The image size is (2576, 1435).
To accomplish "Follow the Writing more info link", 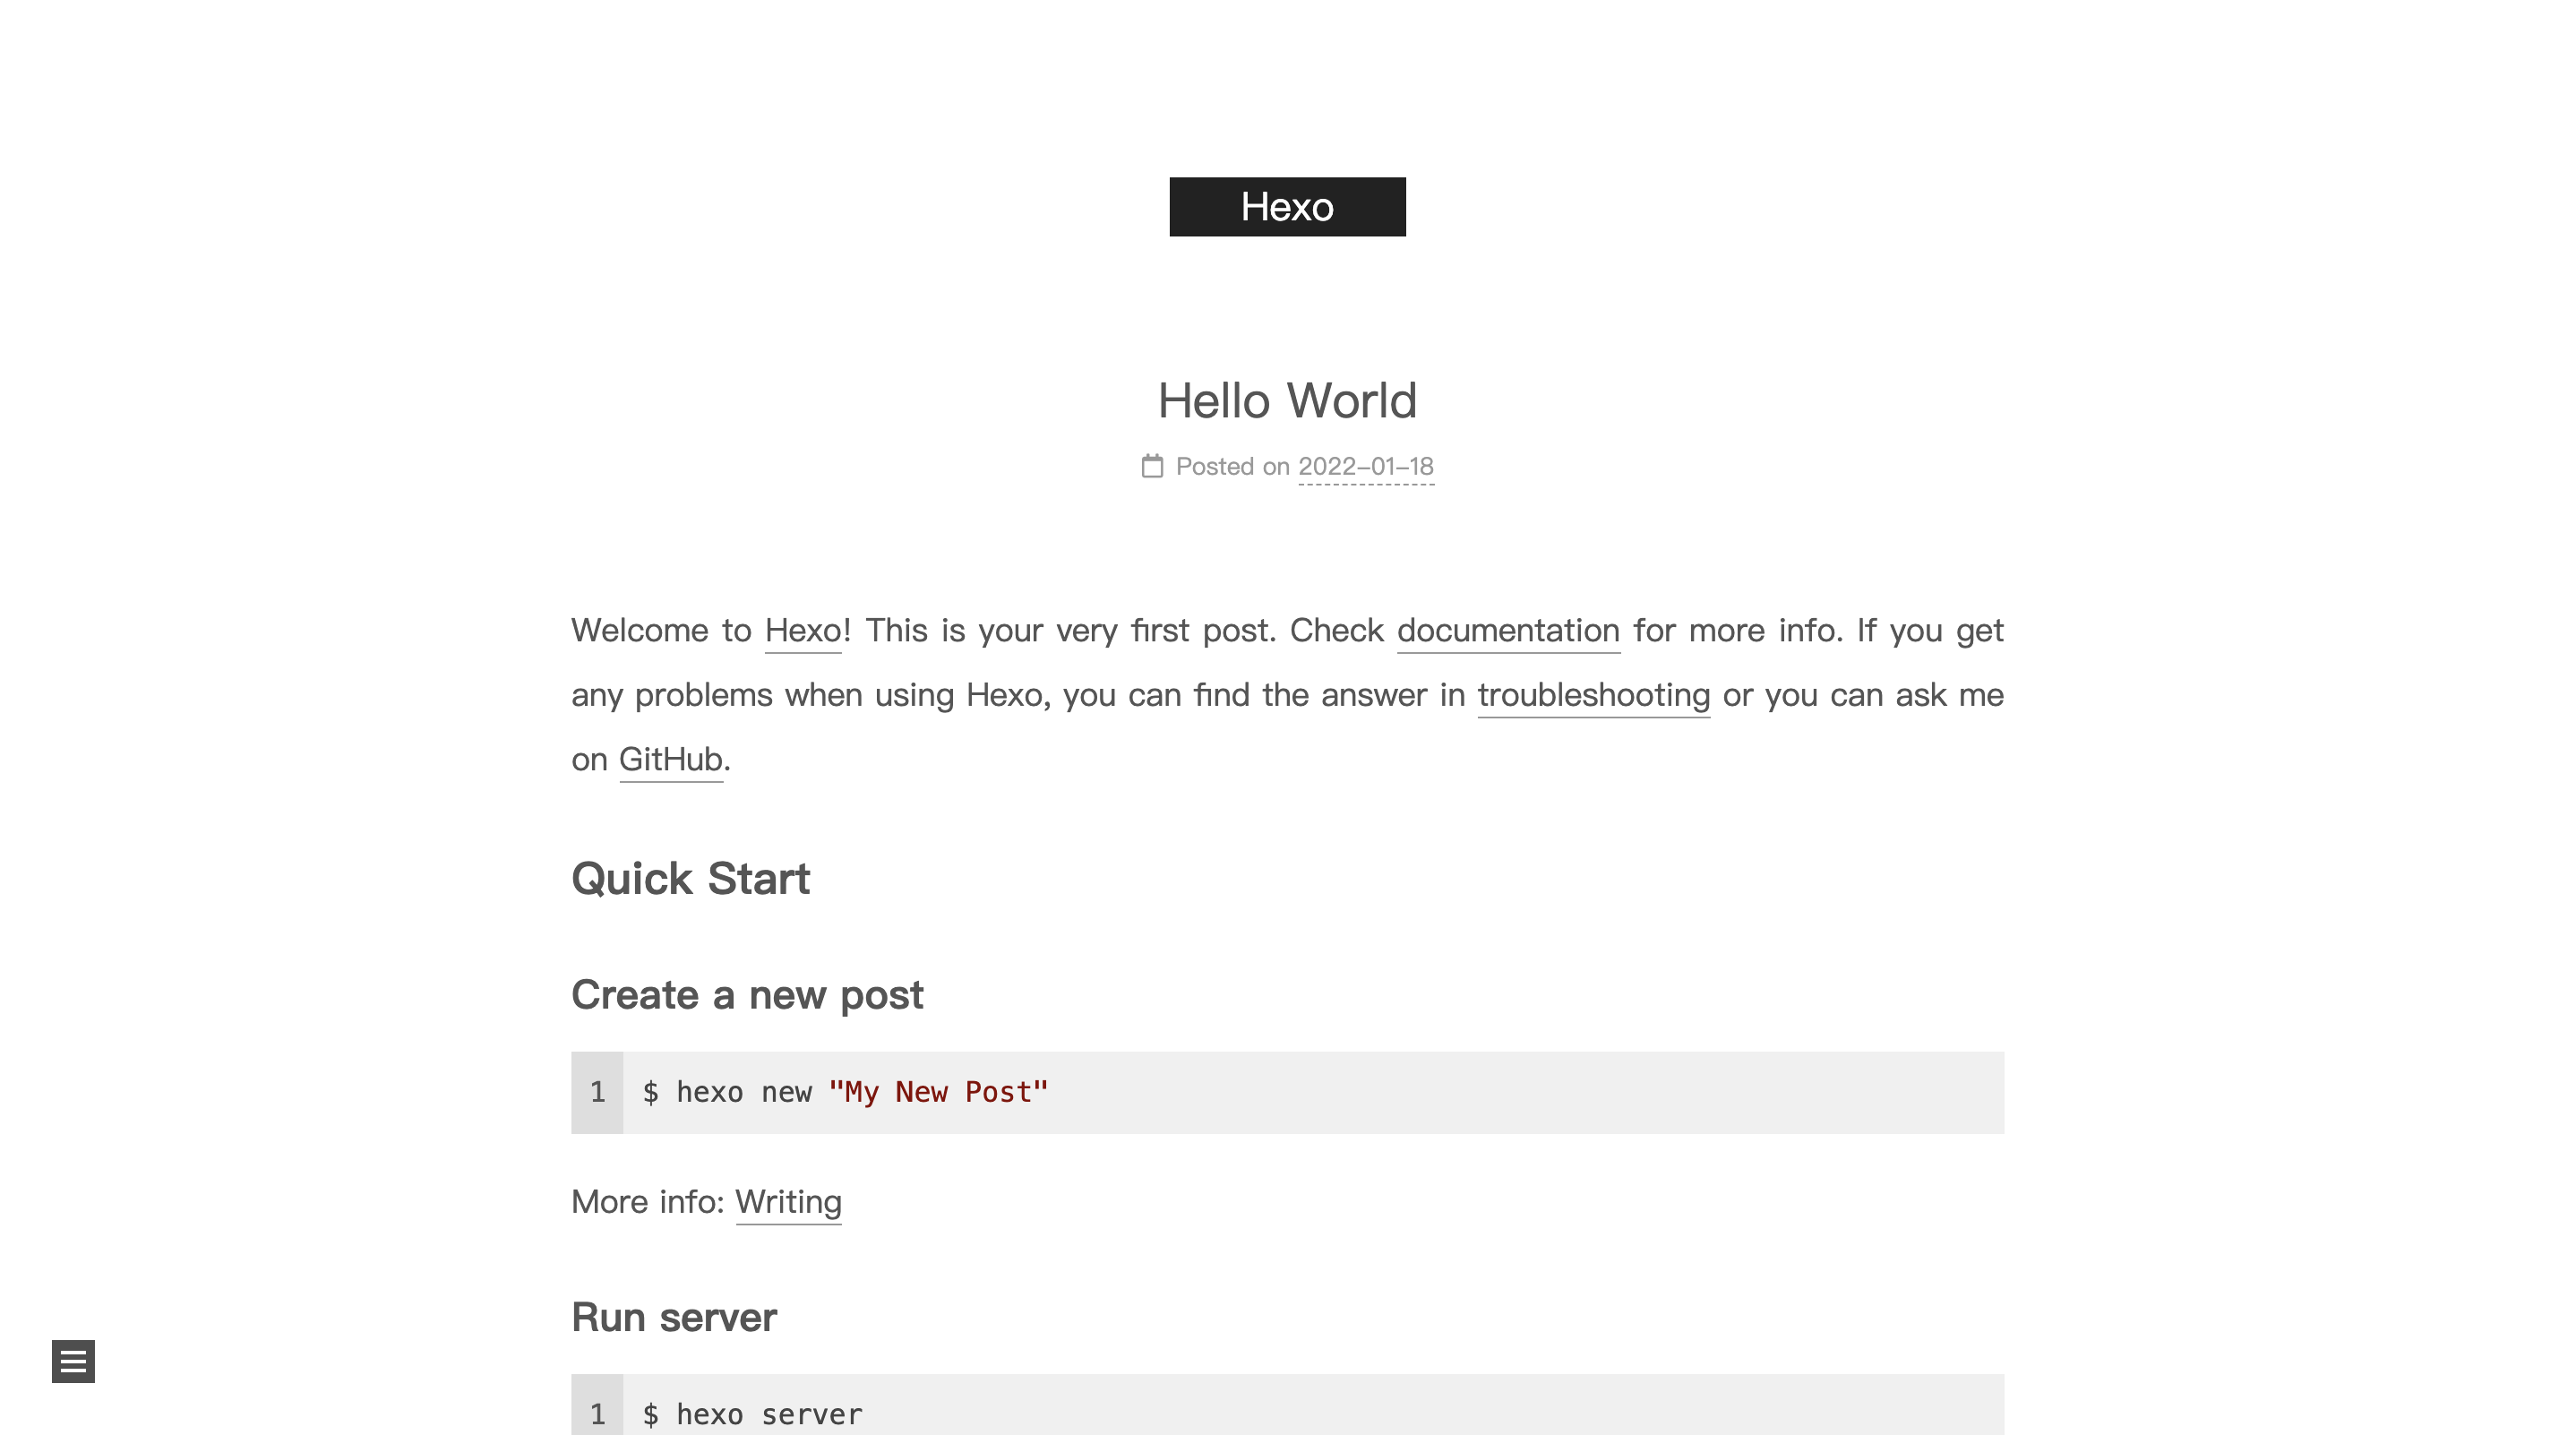I will (x=788, y=1202).
